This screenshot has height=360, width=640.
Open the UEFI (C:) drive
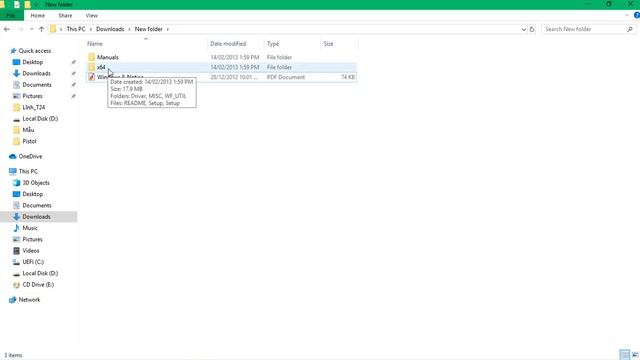[x=33, y=262]
